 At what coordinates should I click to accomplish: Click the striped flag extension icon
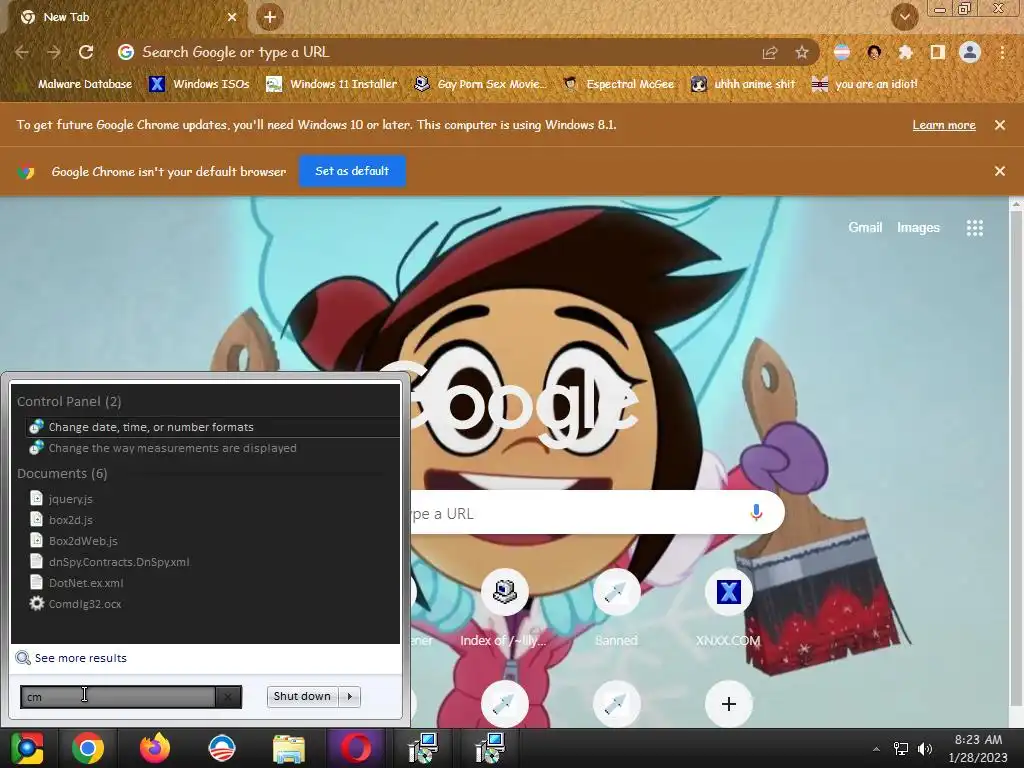pos(842,52)
